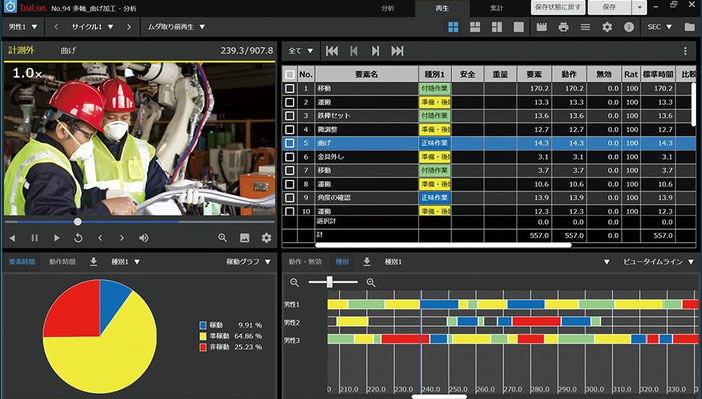Select the four-pane grid layout icon
The width and height of the screenshot is (702, 399).
(453, 27)
